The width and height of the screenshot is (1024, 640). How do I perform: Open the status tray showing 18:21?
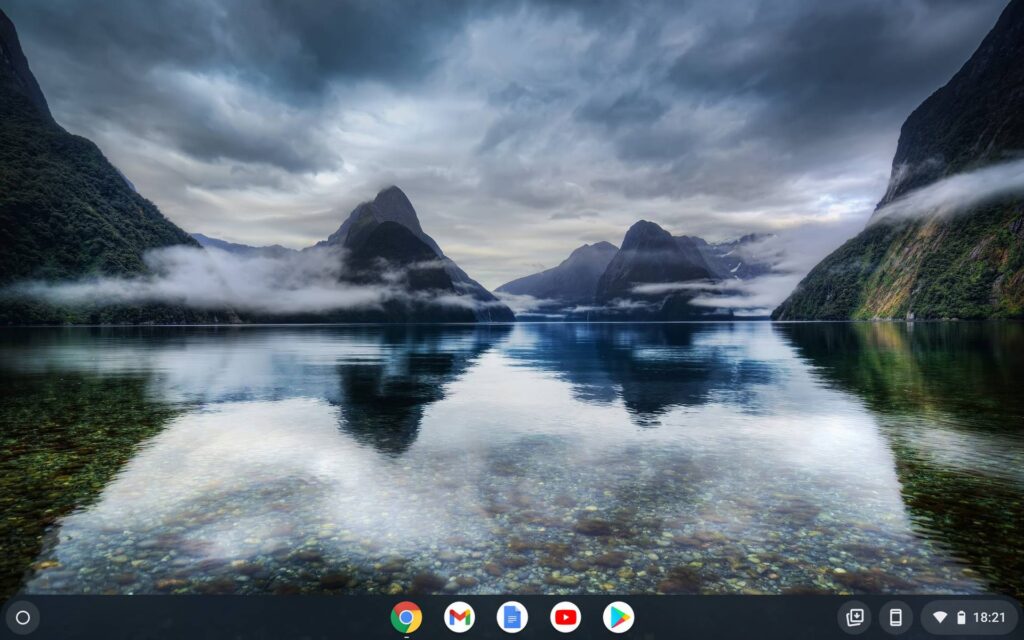click(969, 617)
